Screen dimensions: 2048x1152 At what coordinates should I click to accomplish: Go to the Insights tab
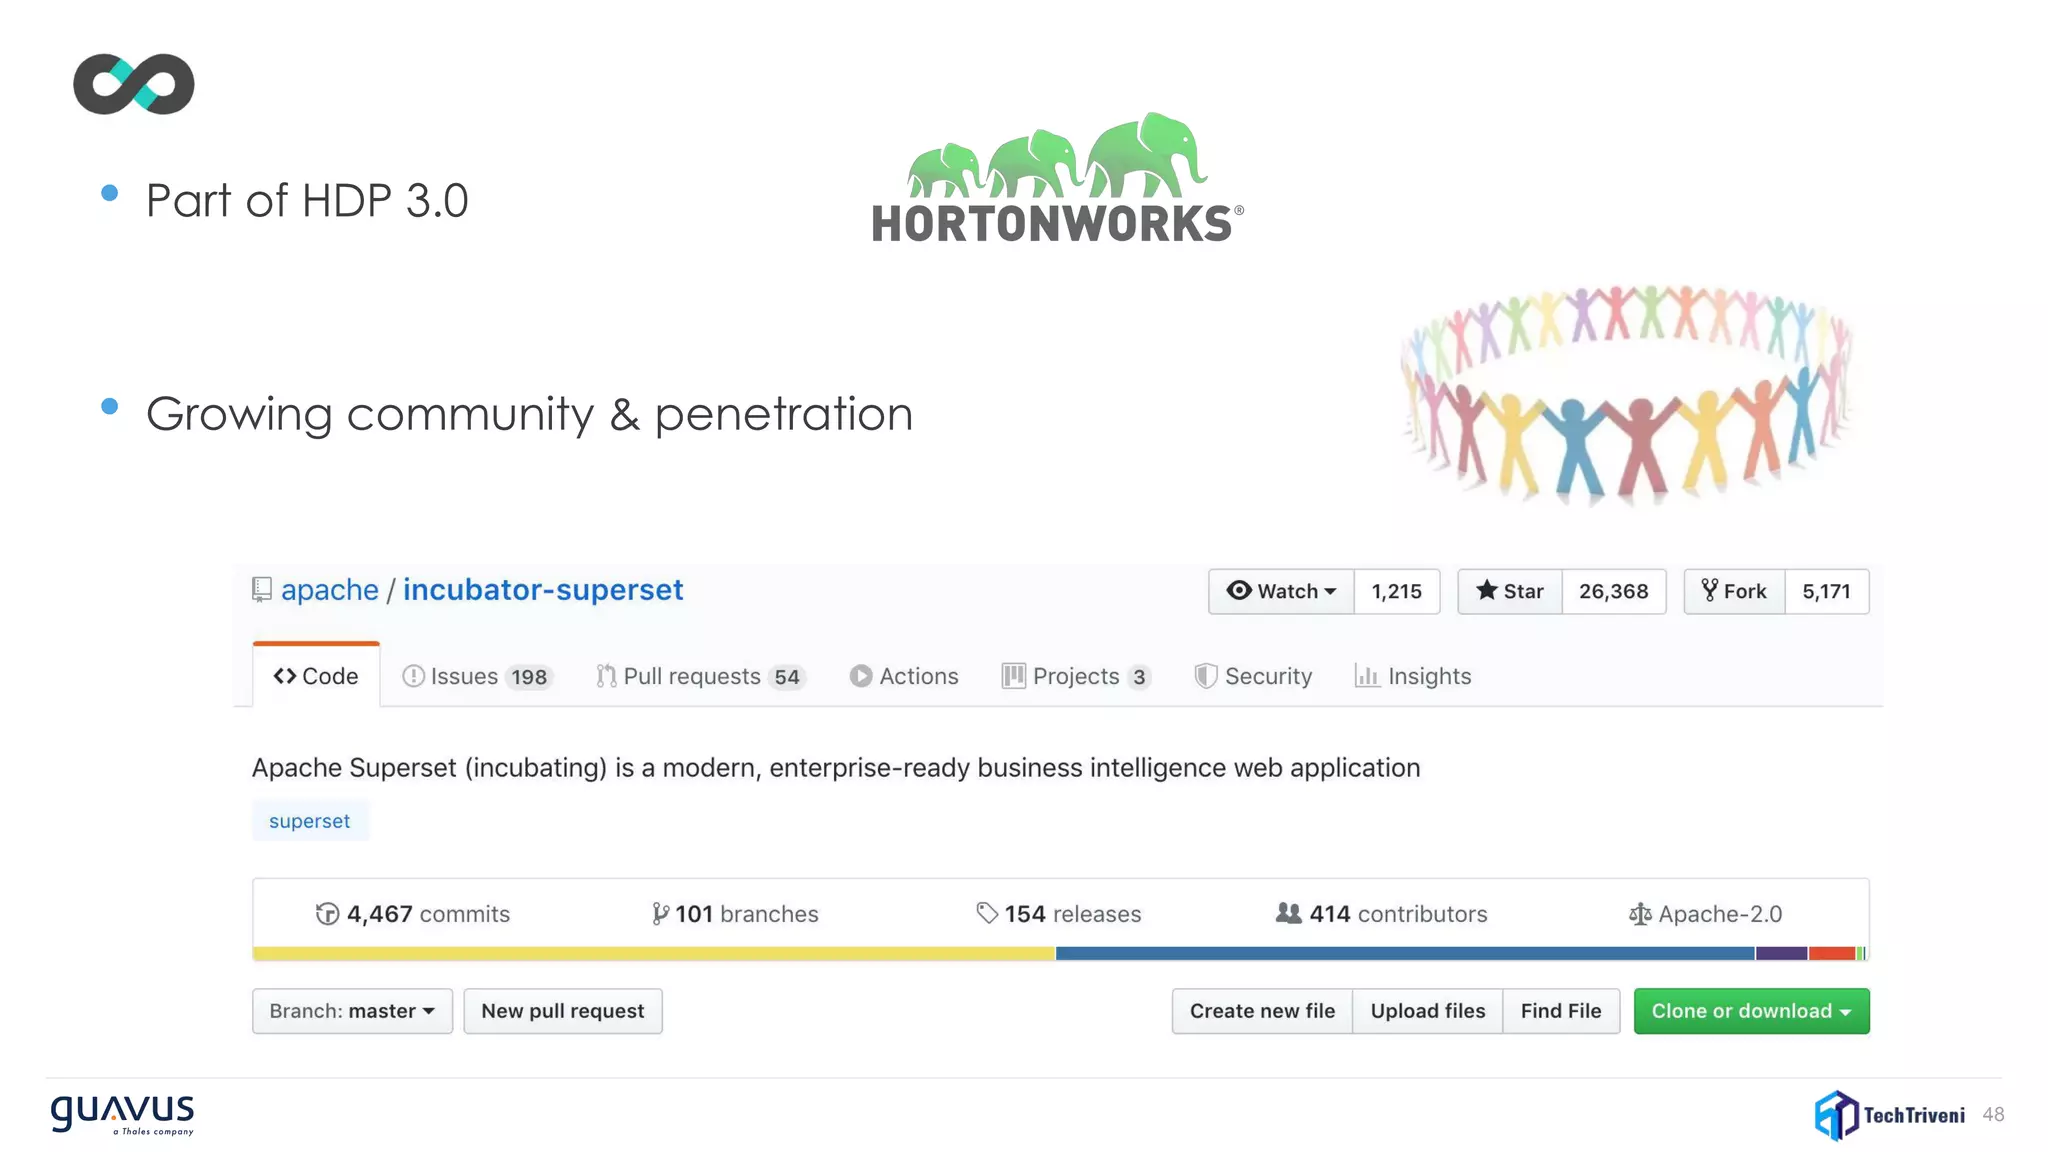pos(1413,677)
